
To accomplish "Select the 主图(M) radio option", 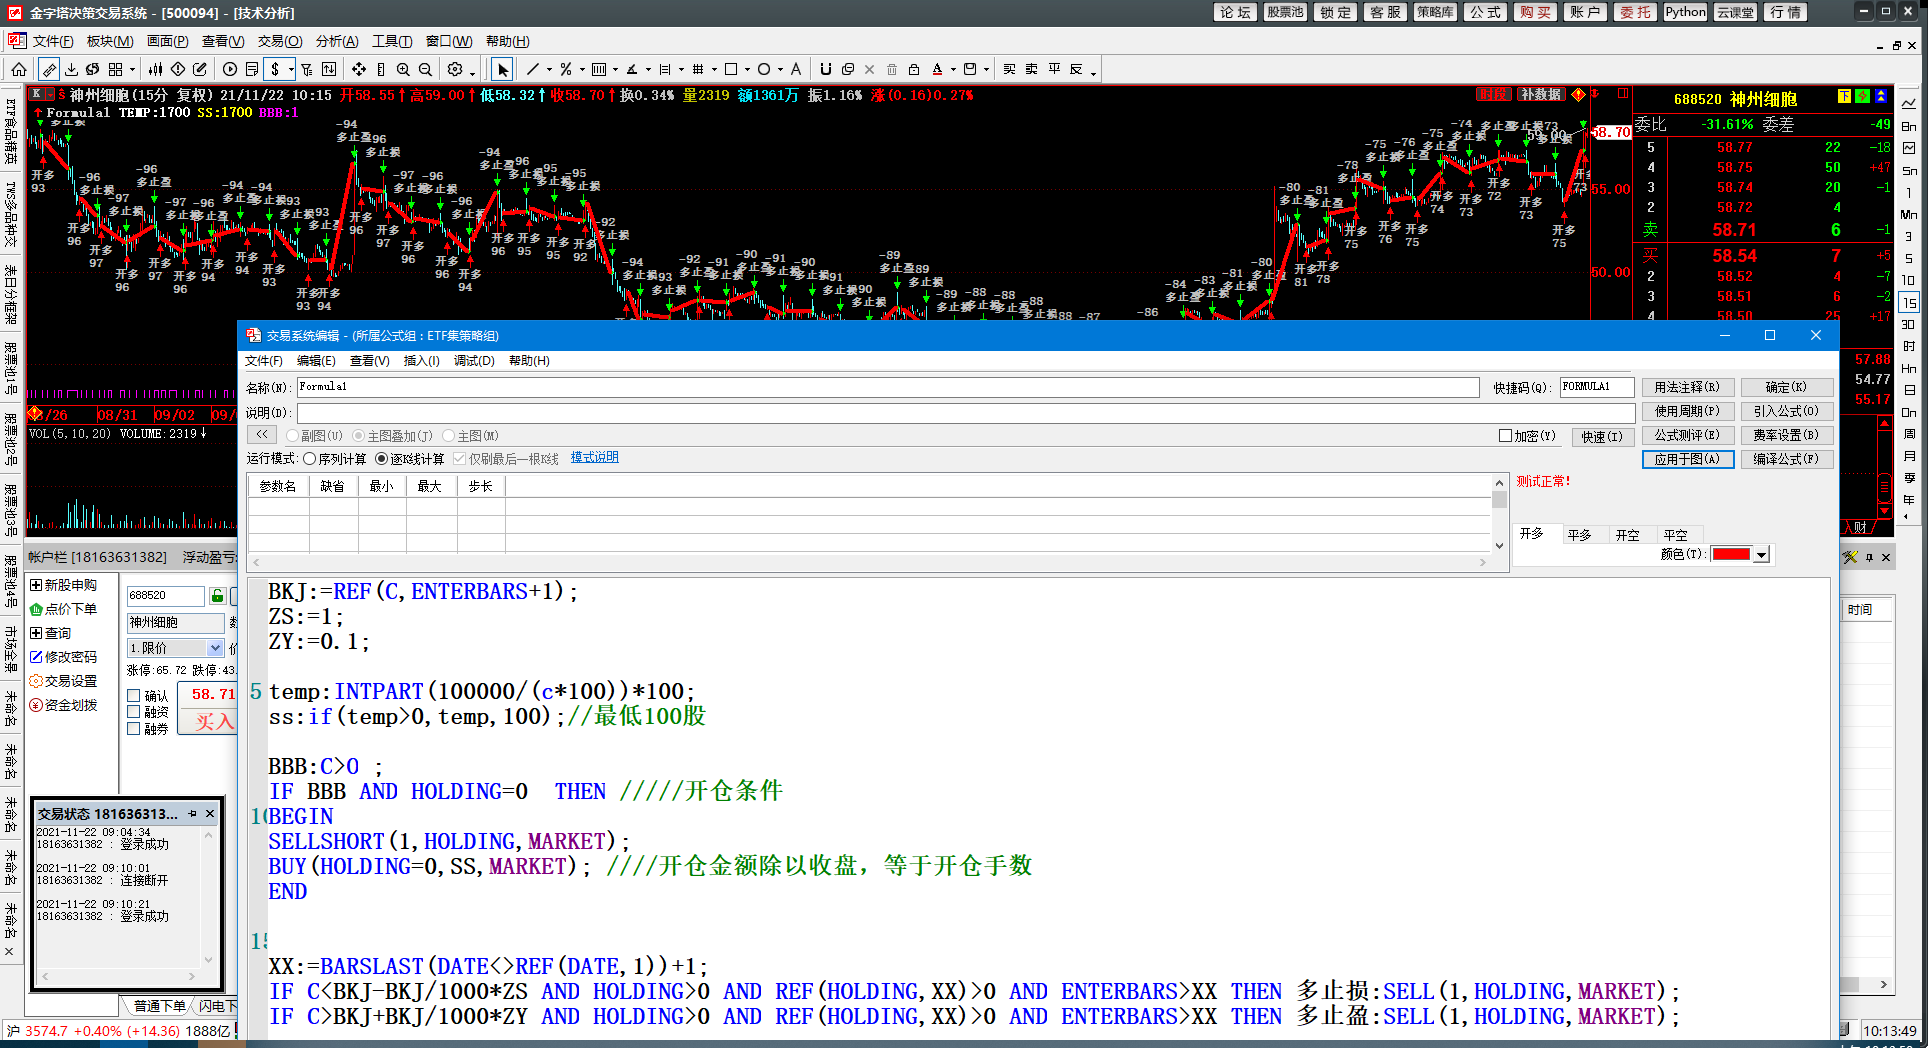I will 448,436.
